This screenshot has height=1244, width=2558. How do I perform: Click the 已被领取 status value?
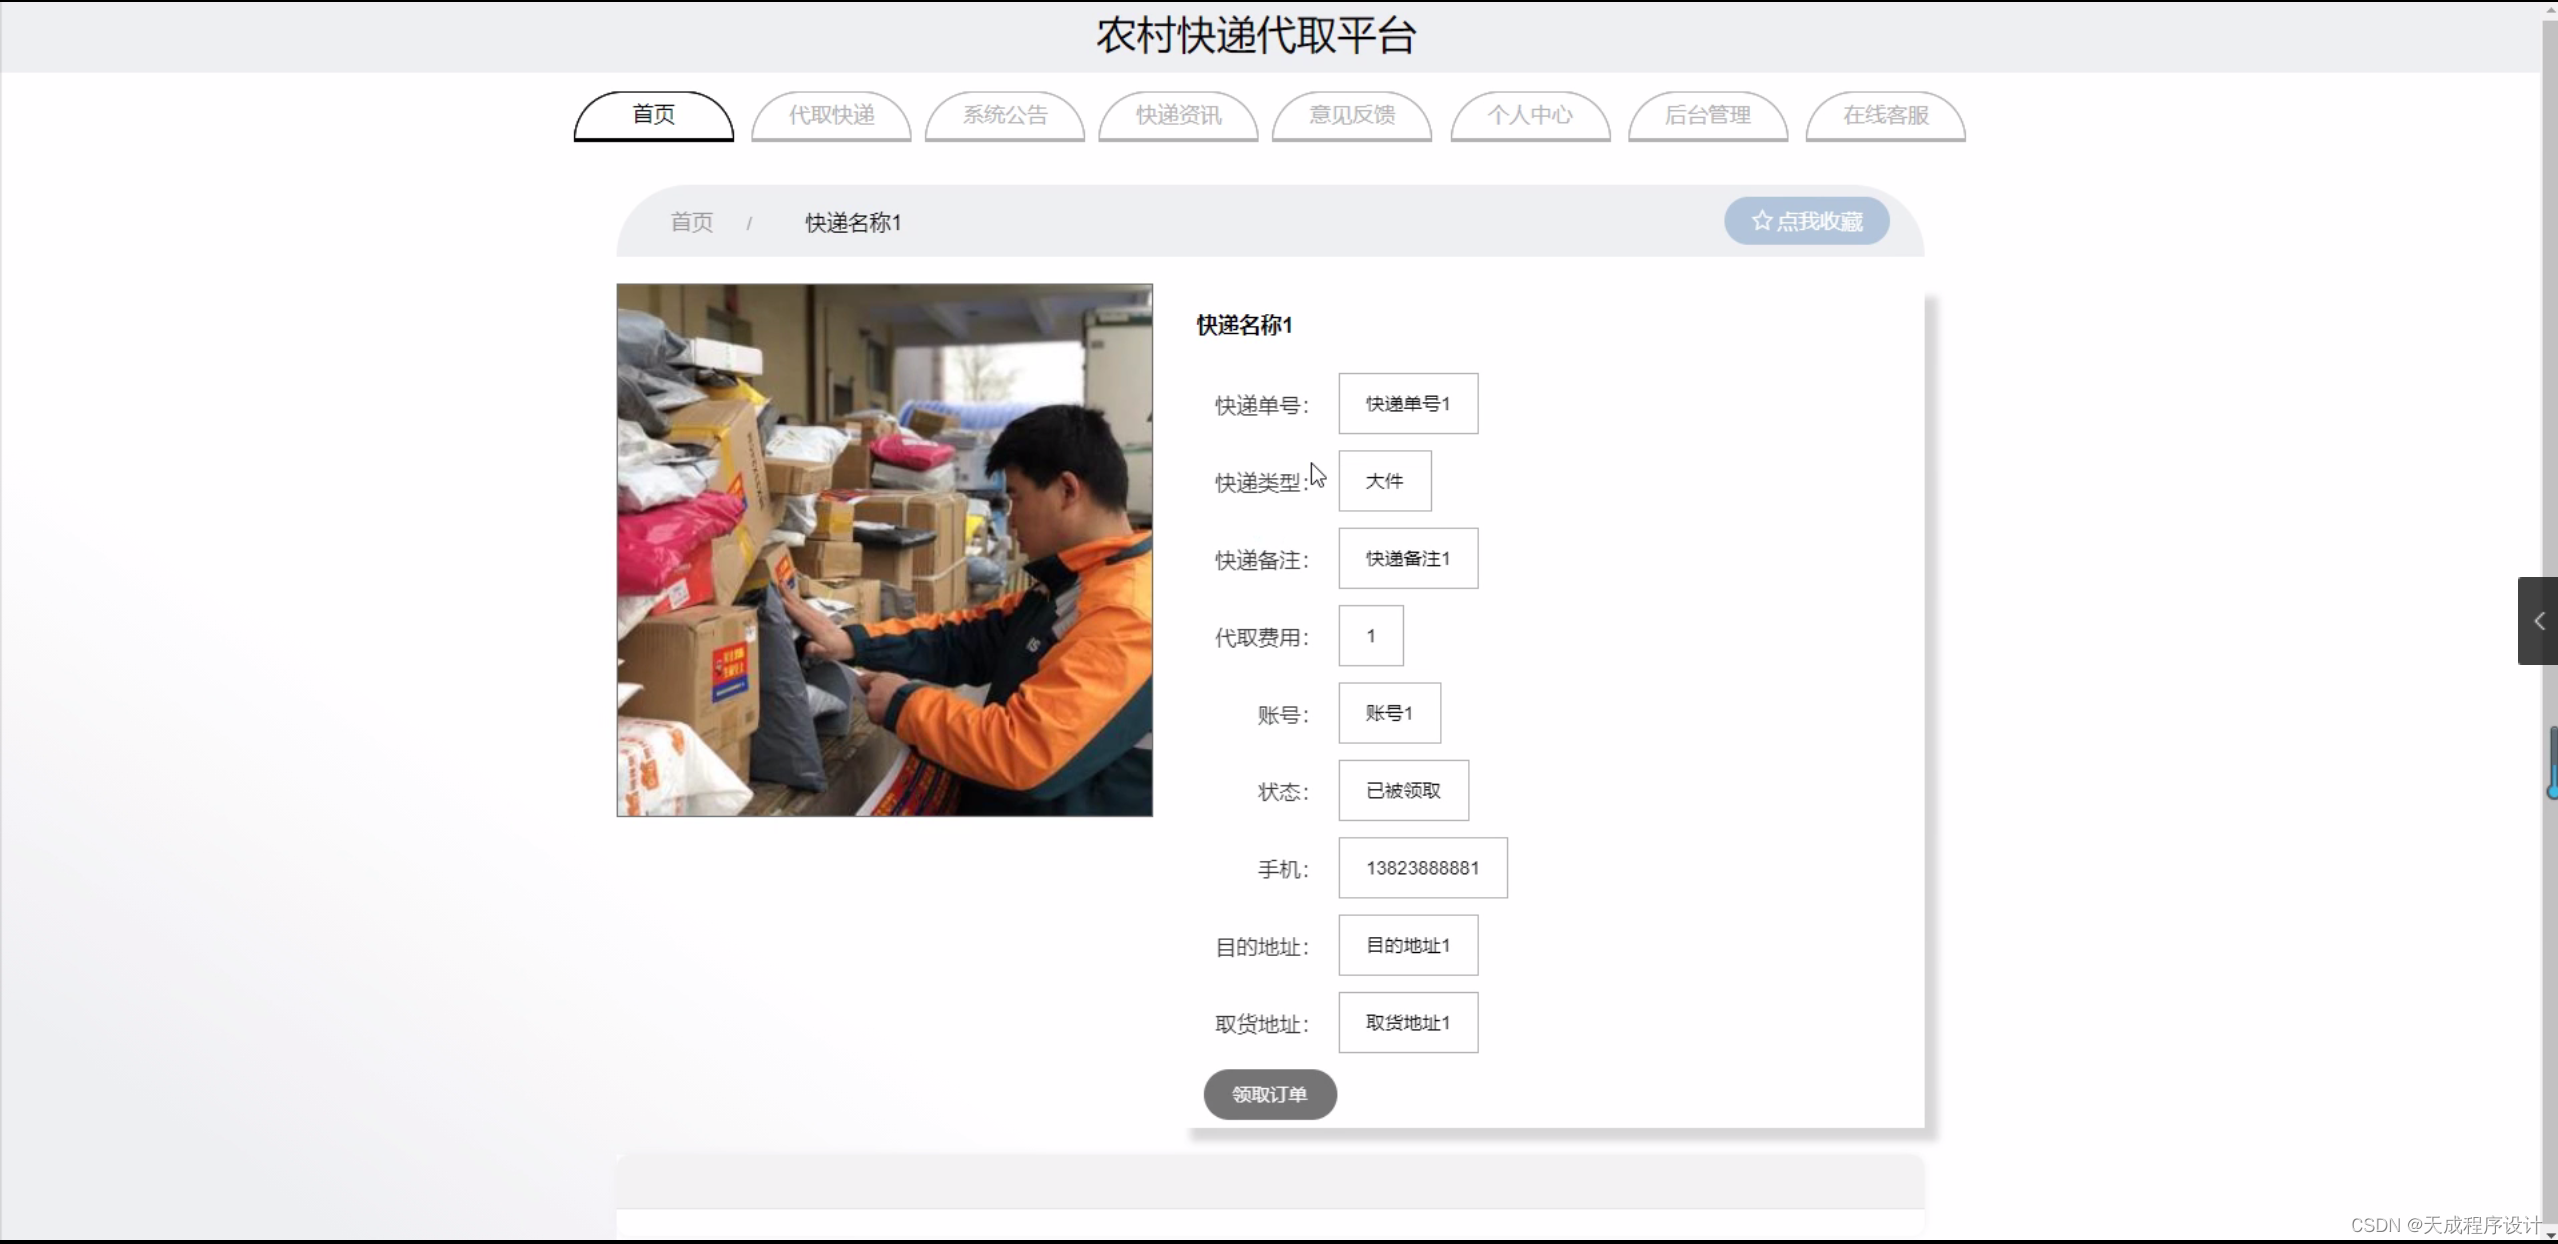pos(1404,790)
